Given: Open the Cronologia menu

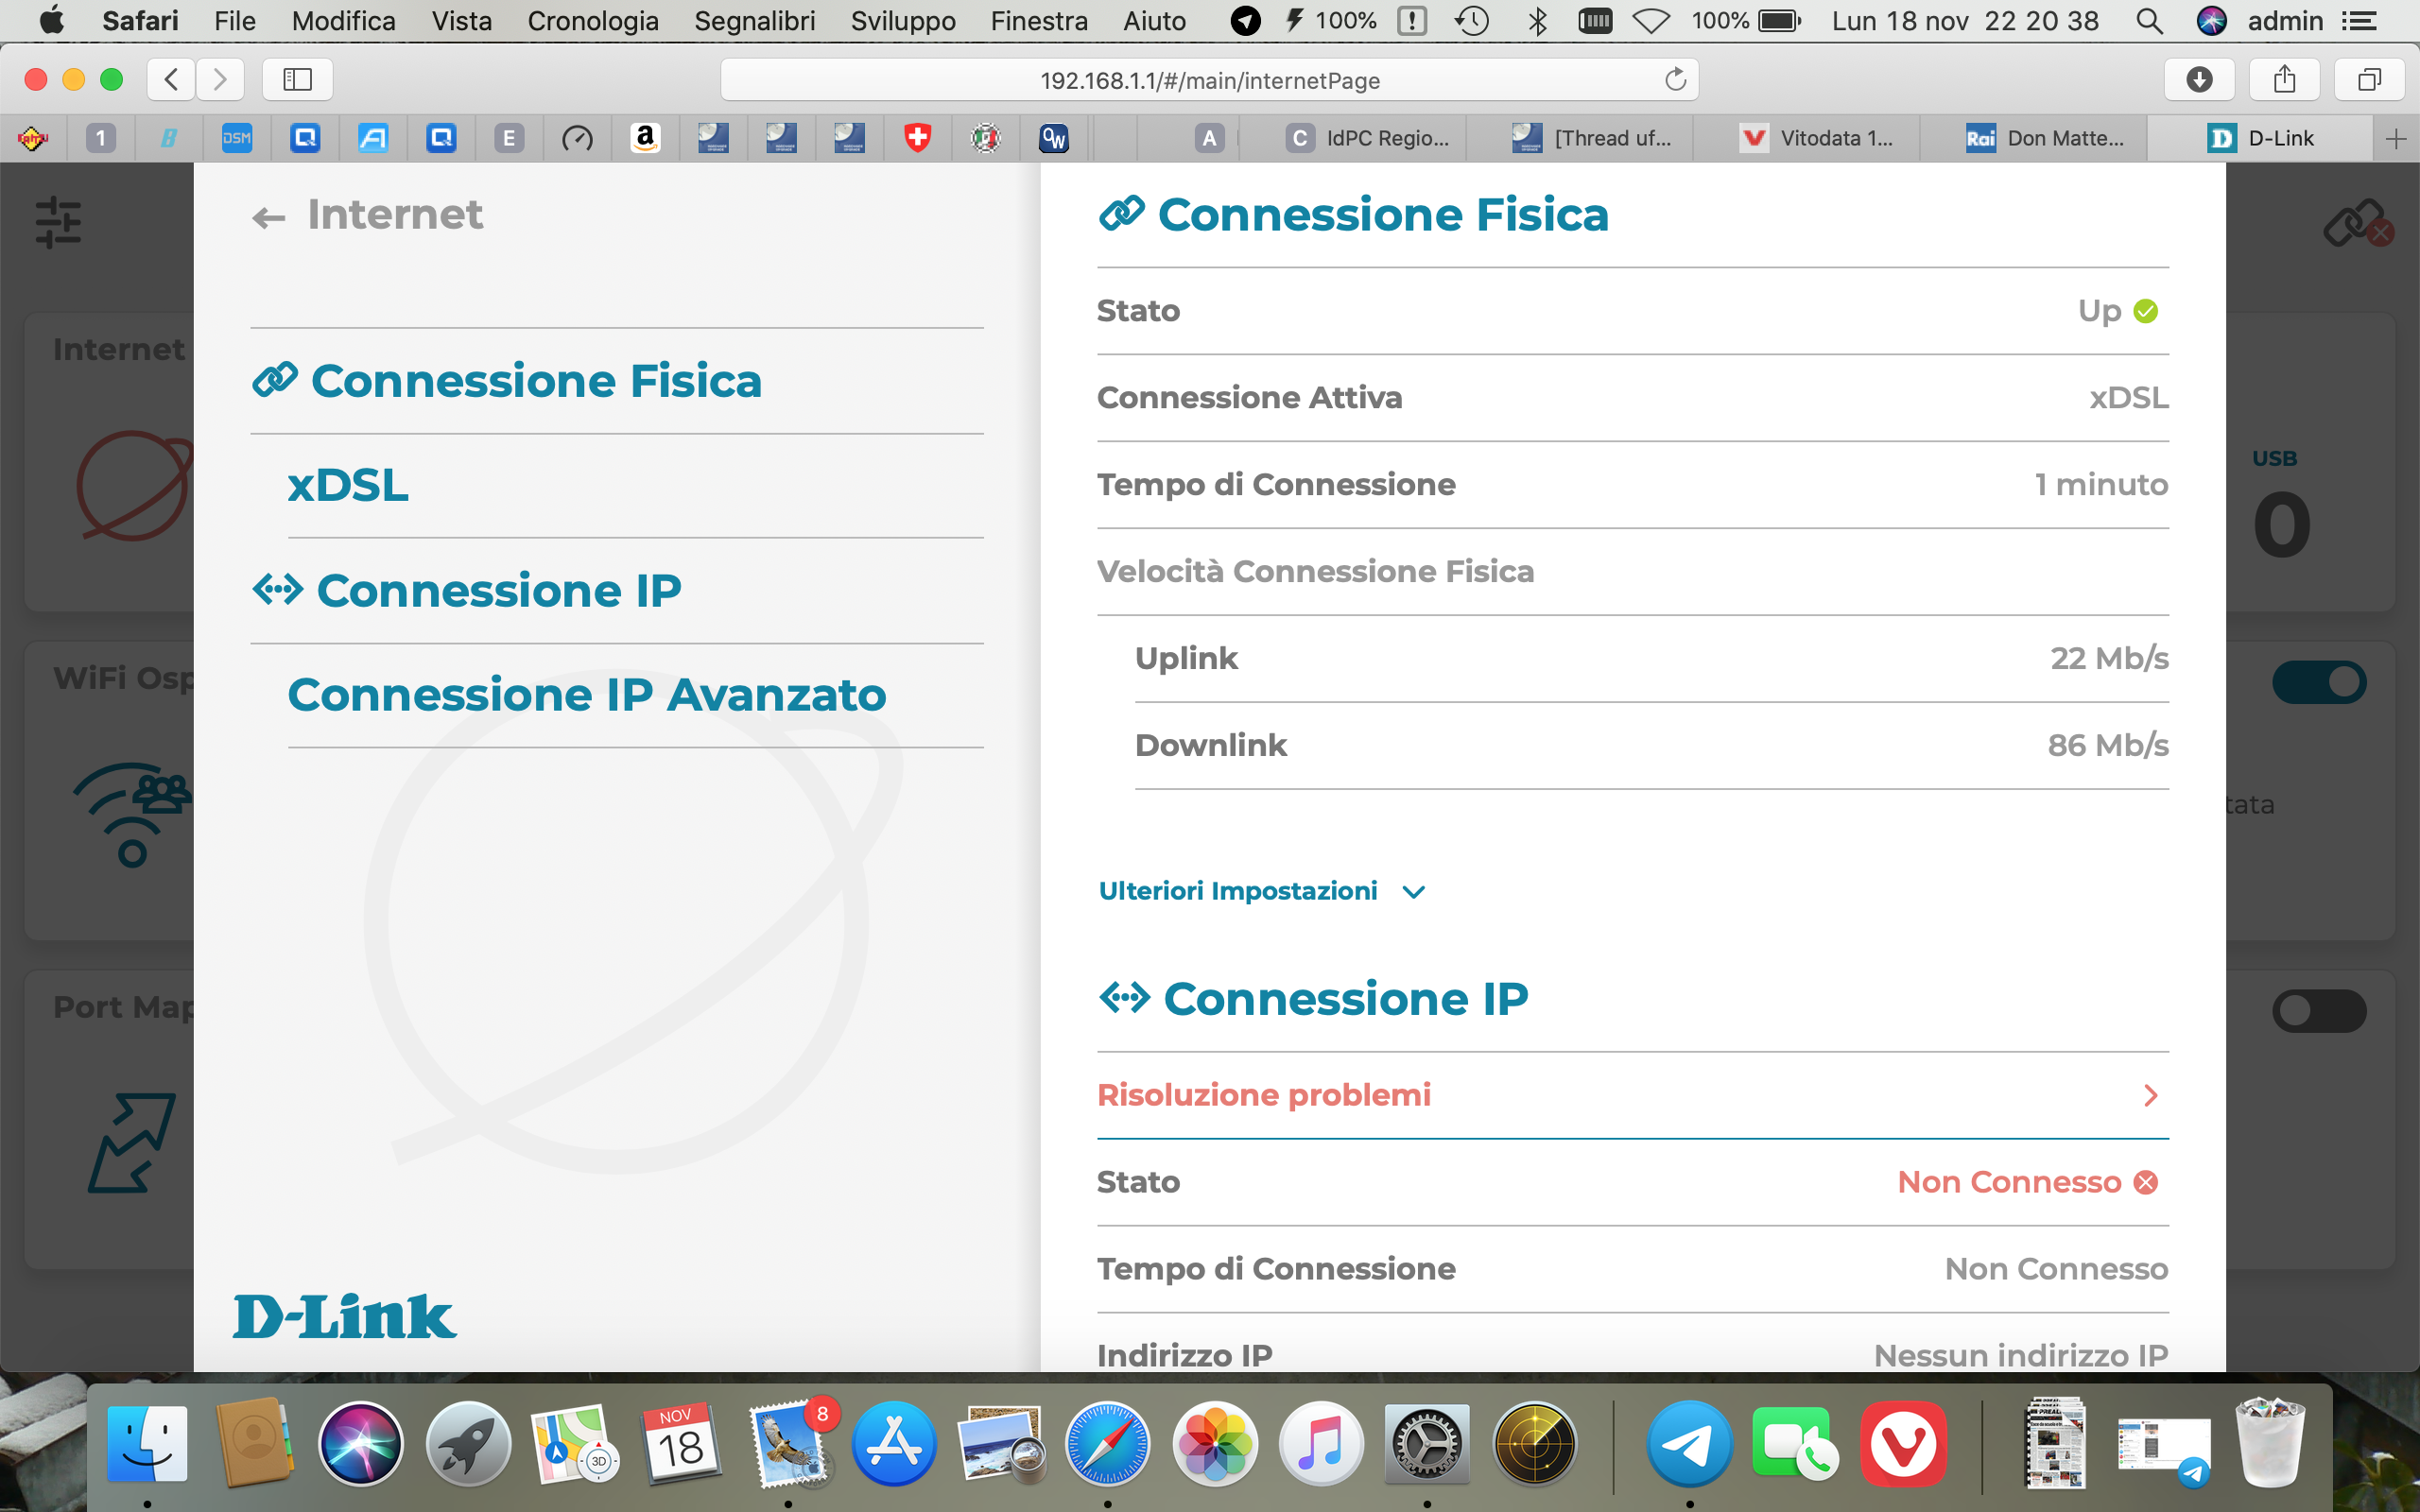Looking at the screenshot, I should pos(592,21).
